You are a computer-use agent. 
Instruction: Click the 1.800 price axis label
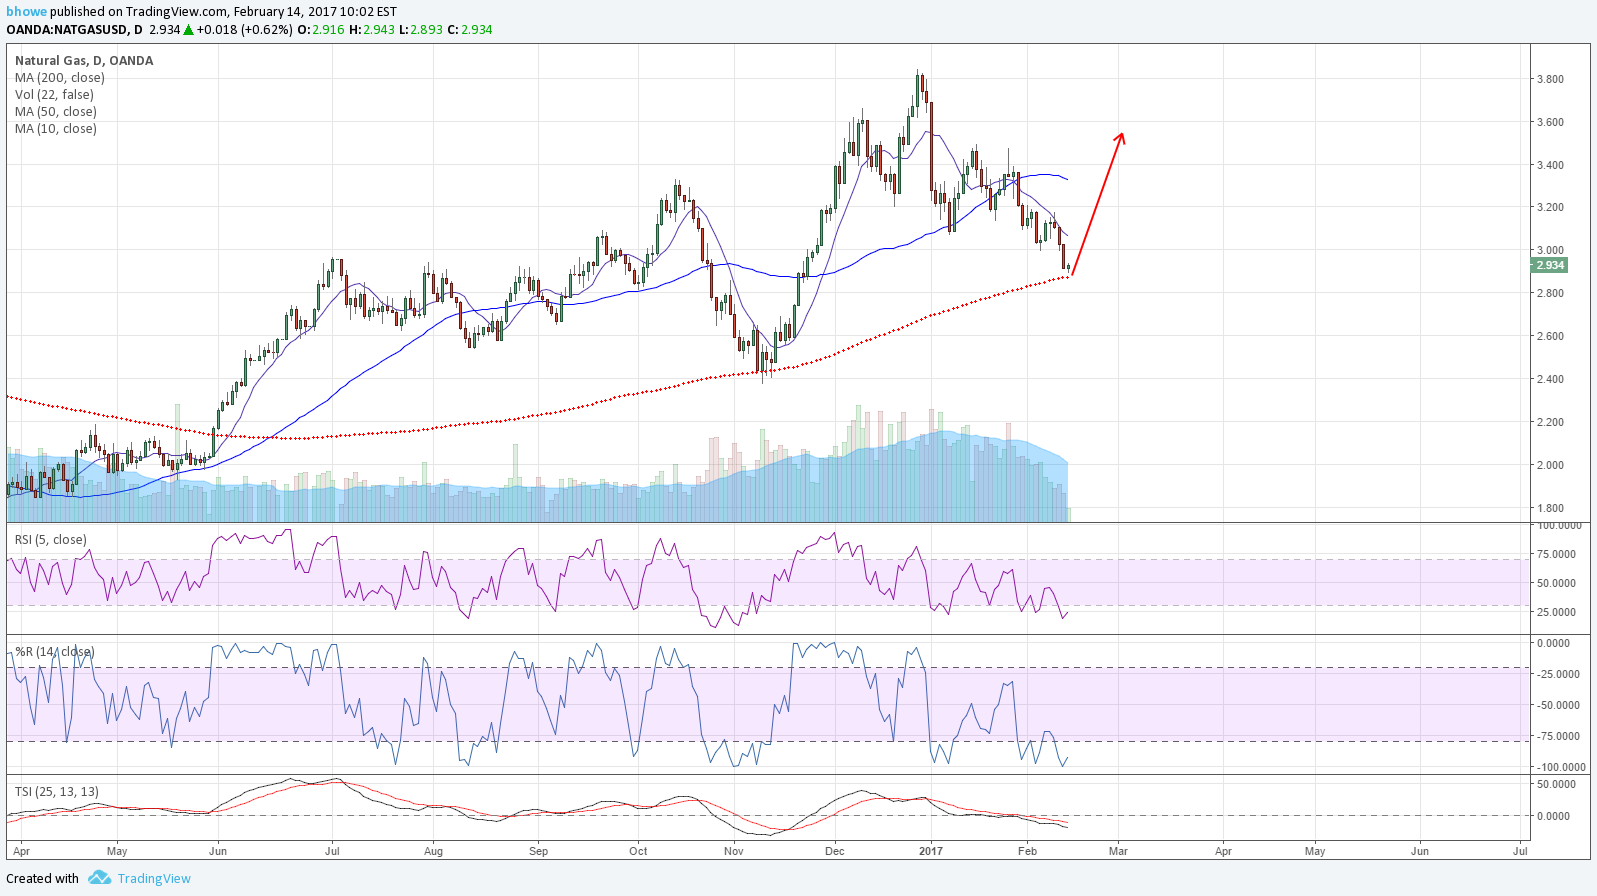(1551, 508)
